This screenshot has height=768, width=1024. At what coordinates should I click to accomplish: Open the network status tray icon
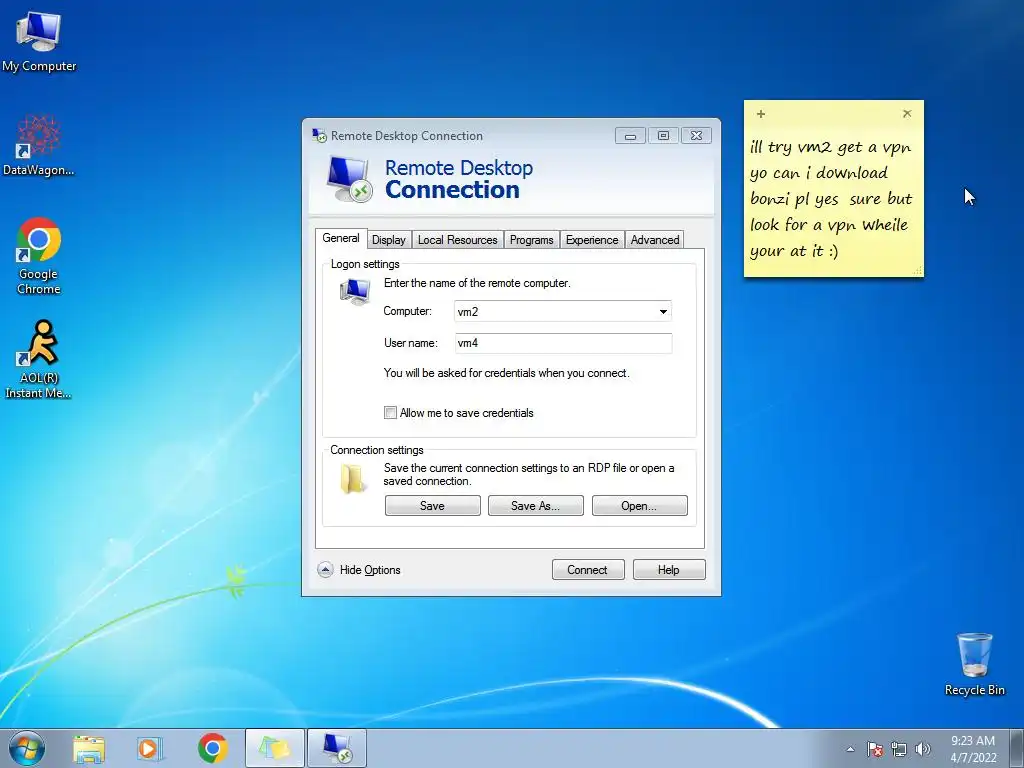[899, 749]
